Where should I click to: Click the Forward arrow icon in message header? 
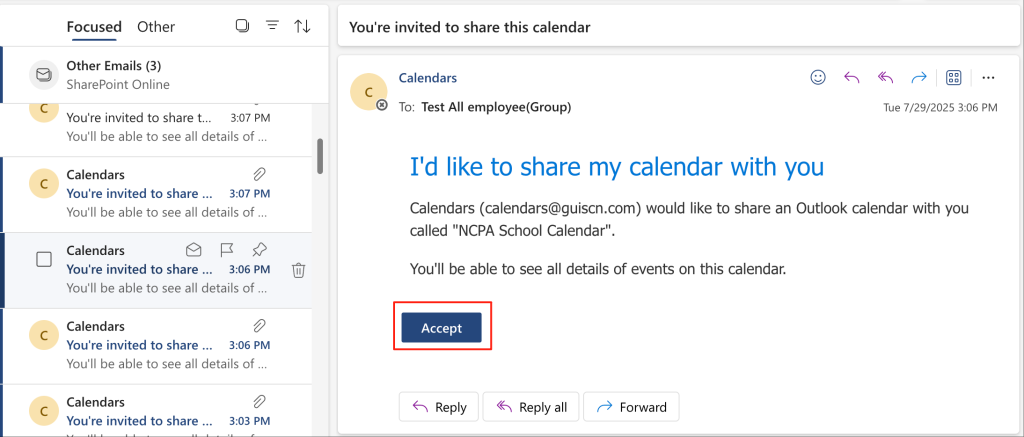(x=919, y=77)
